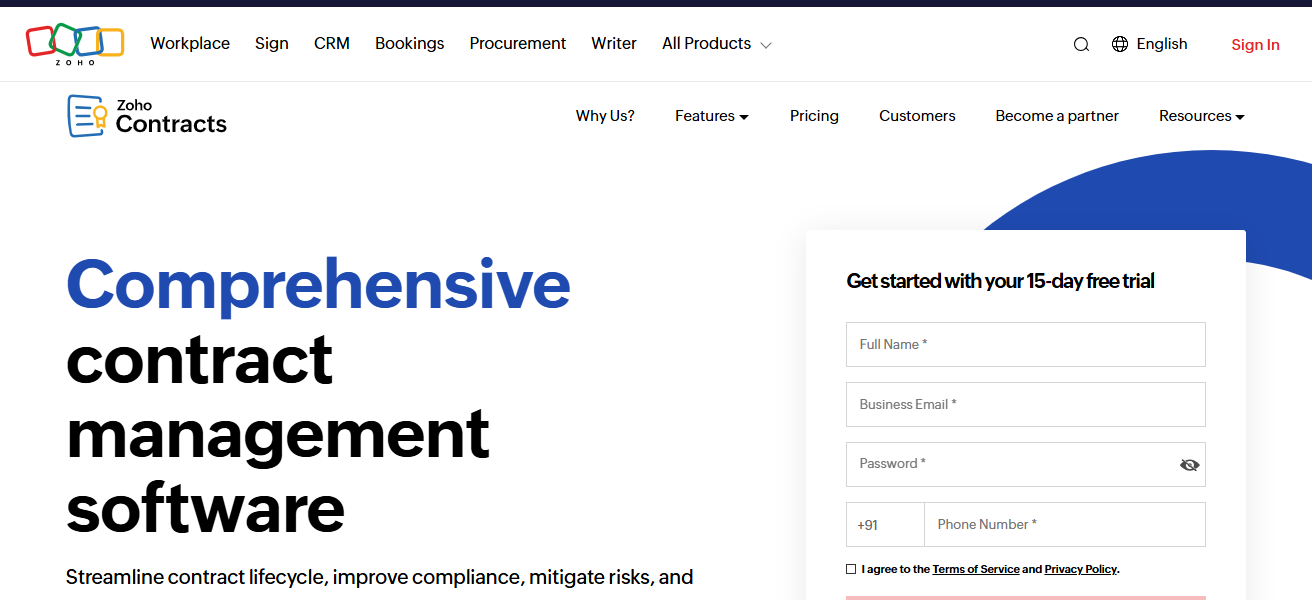Expand the Features dropdown menu
Screen dimensions: 1312x600
pyautogui.click(x=712, y=116)
